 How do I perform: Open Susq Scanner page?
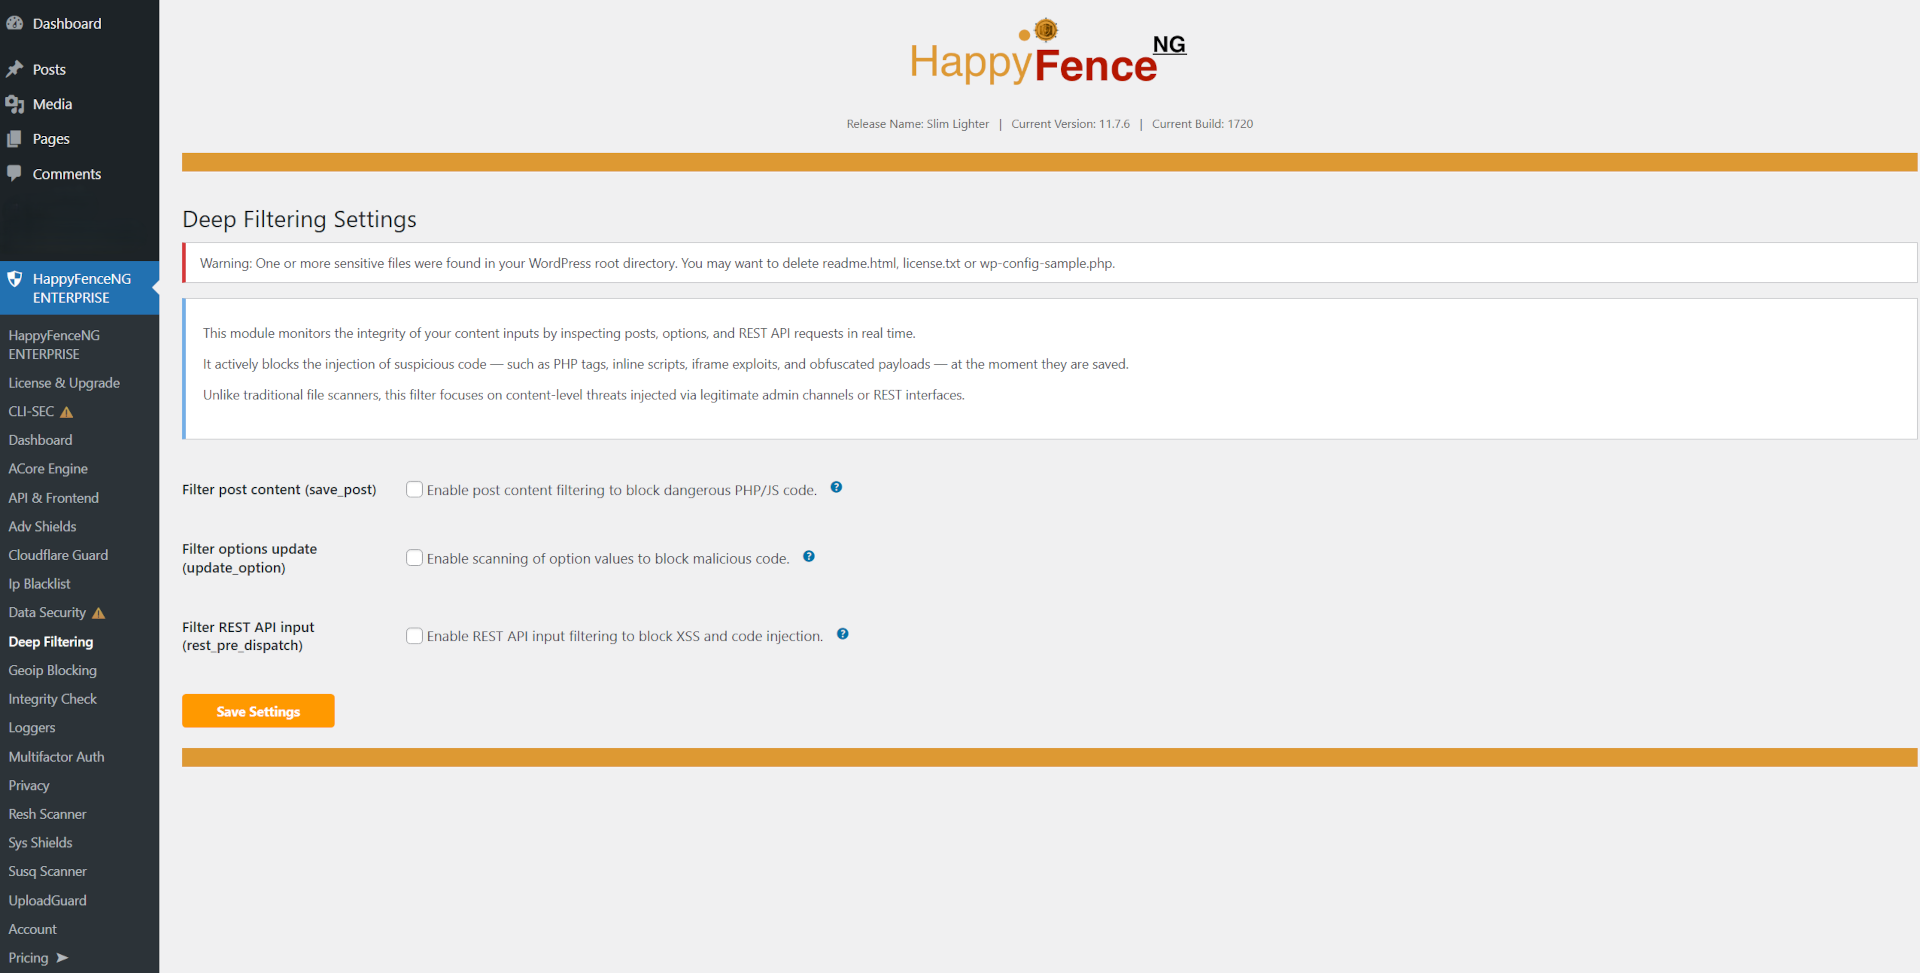47,872
